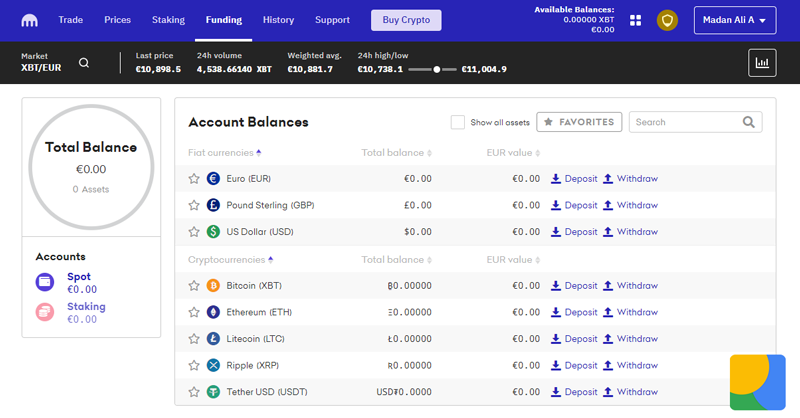Focus the Search assets input field
800x418 pixels.
695,122
